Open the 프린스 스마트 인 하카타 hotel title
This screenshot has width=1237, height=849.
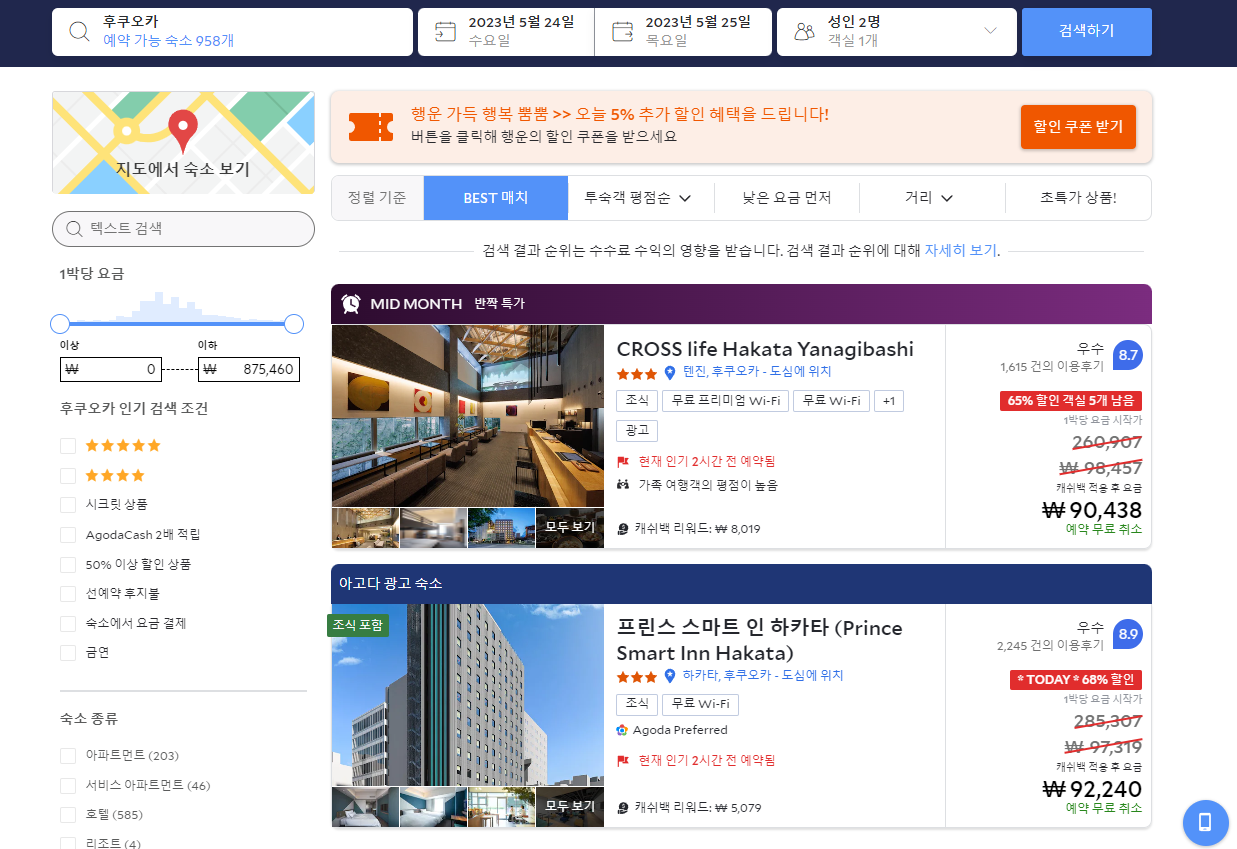(x=760, y=640)
